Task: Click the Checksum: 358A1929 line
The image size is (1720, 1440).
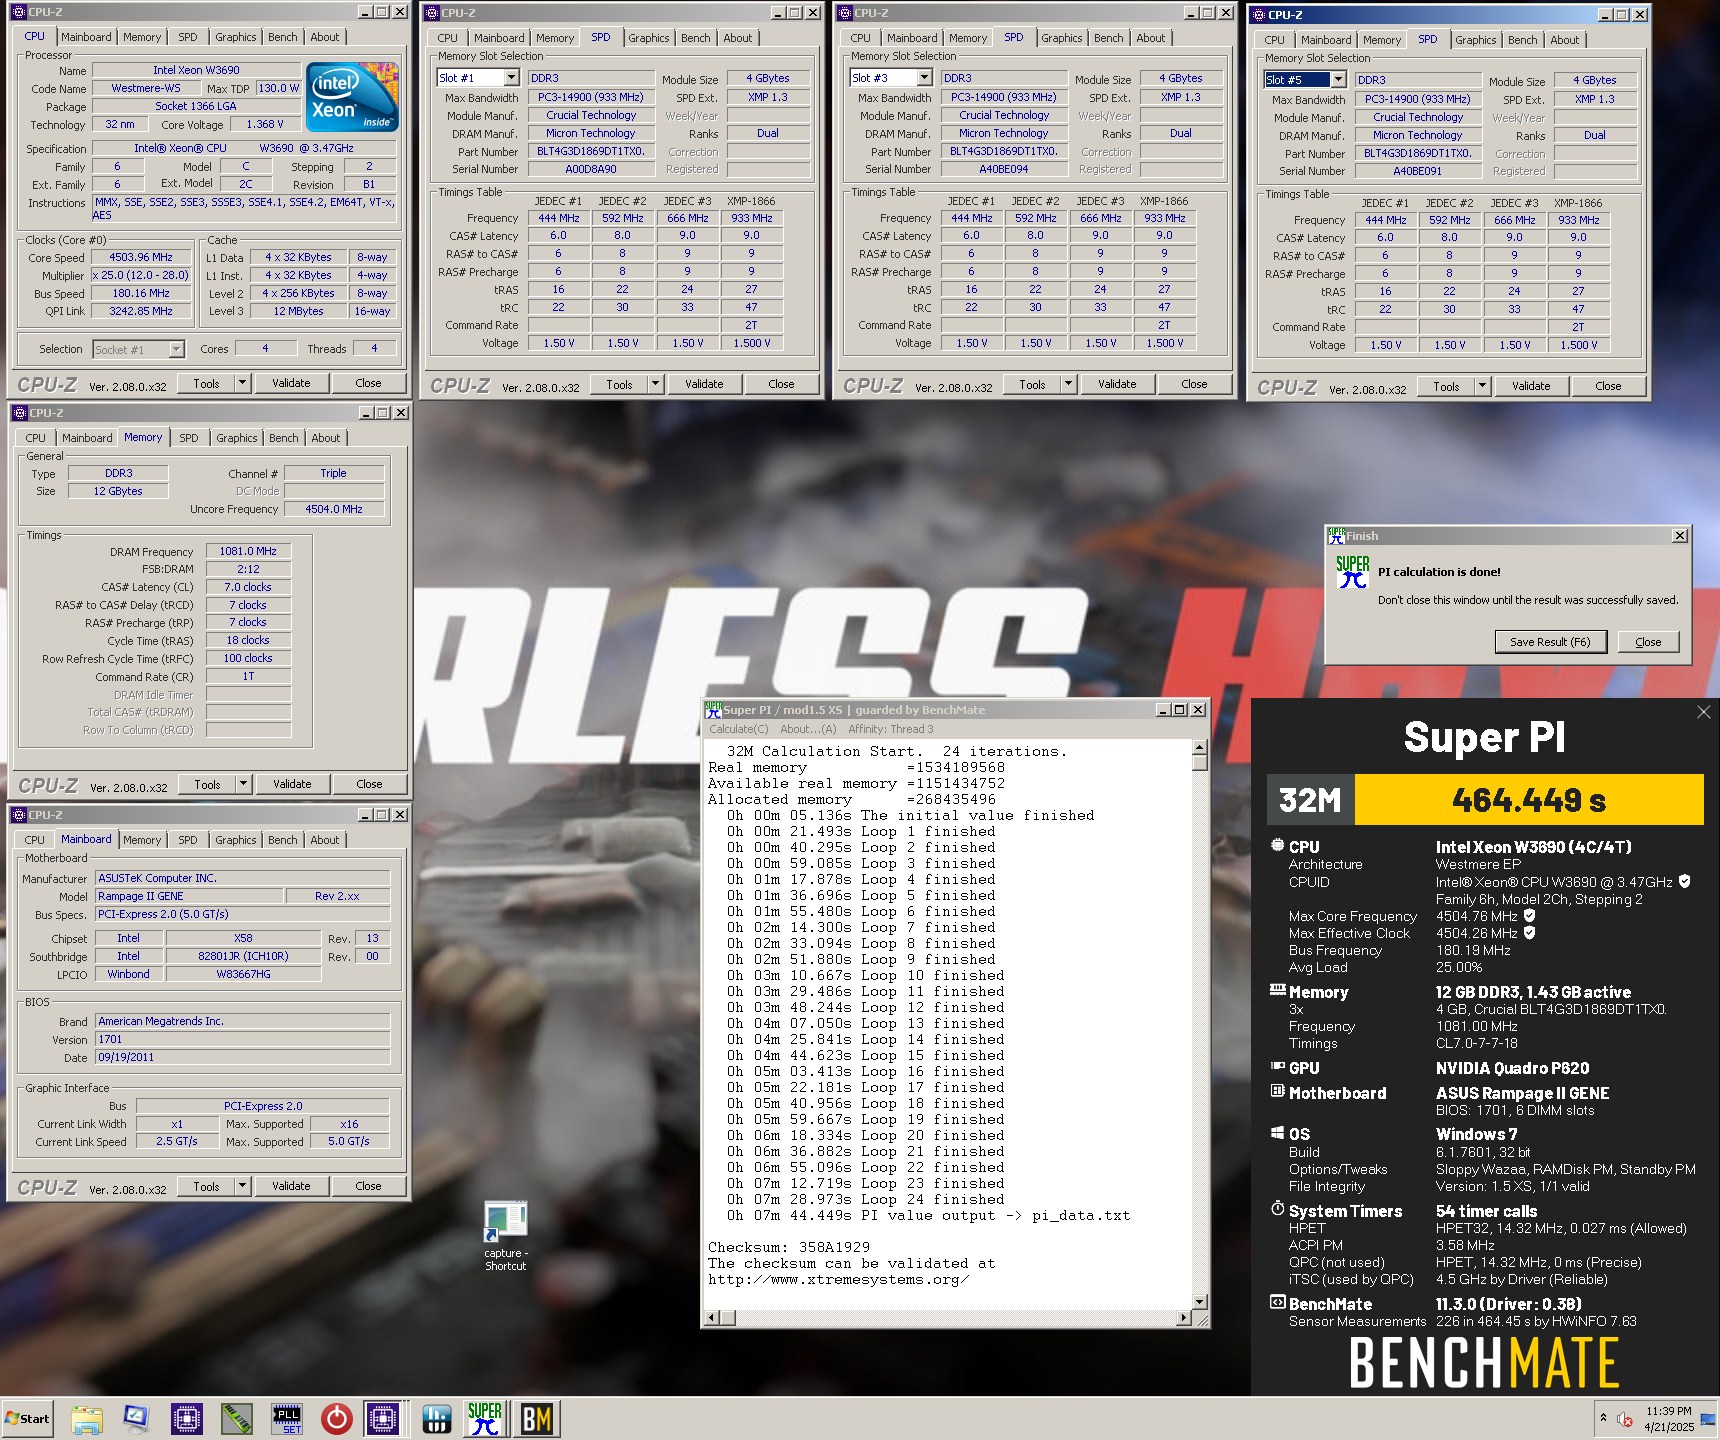Action: coord(789,1247)
